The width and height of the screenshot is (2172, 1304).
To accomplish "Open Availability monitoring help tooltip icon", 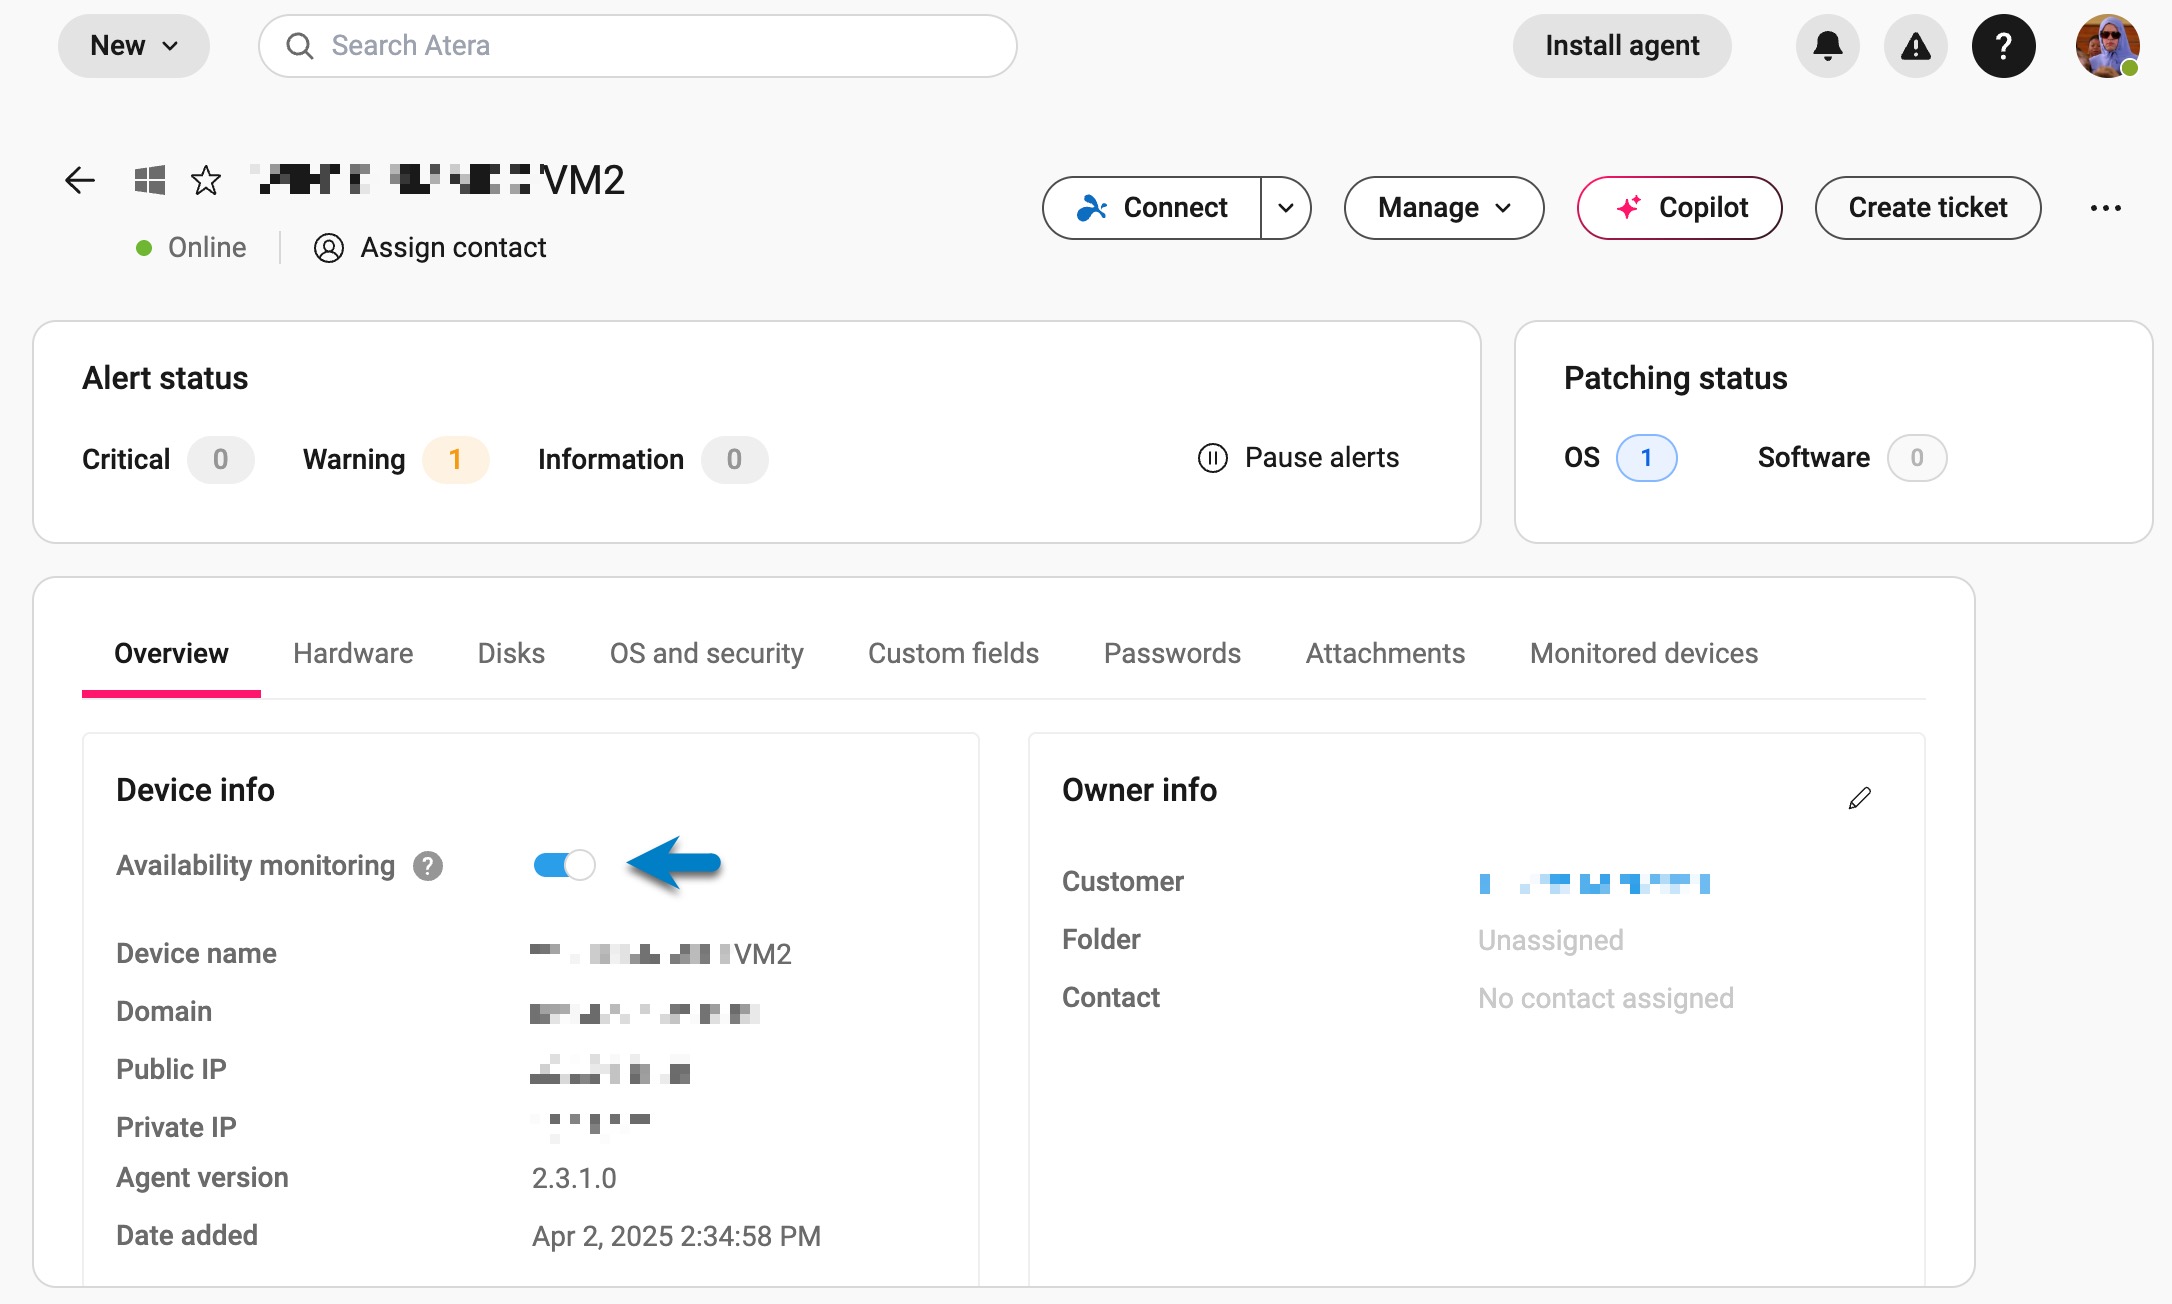I will pos(428,866).
